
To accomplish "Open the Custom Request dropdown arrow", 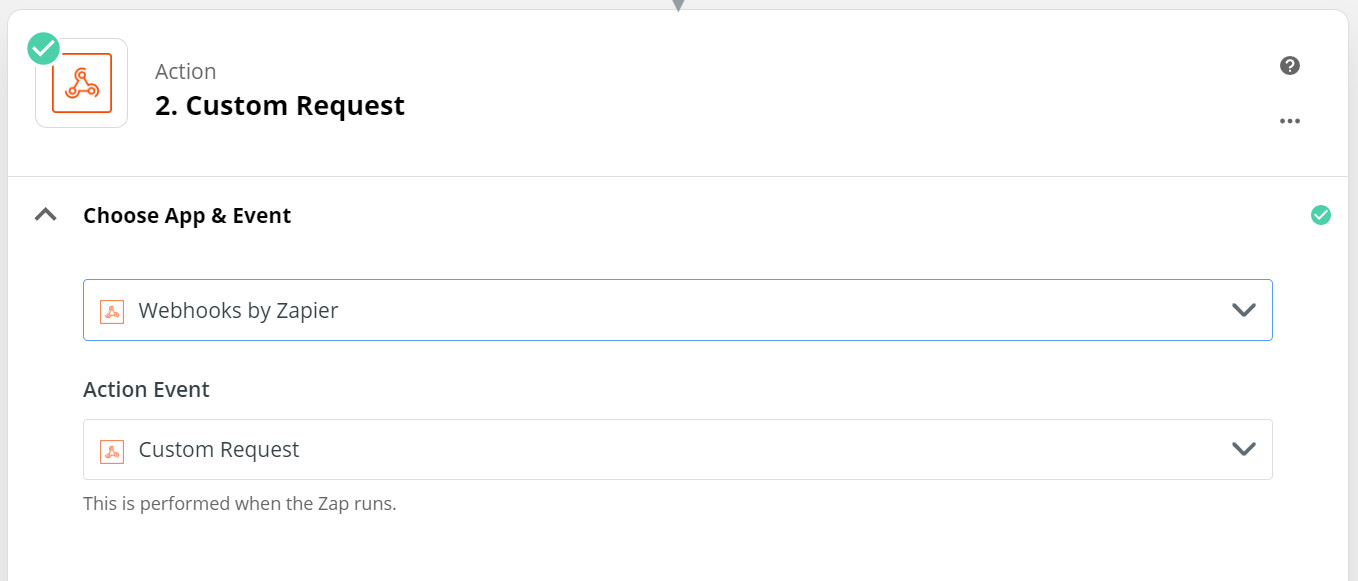I will click(x=1244, y=449).
